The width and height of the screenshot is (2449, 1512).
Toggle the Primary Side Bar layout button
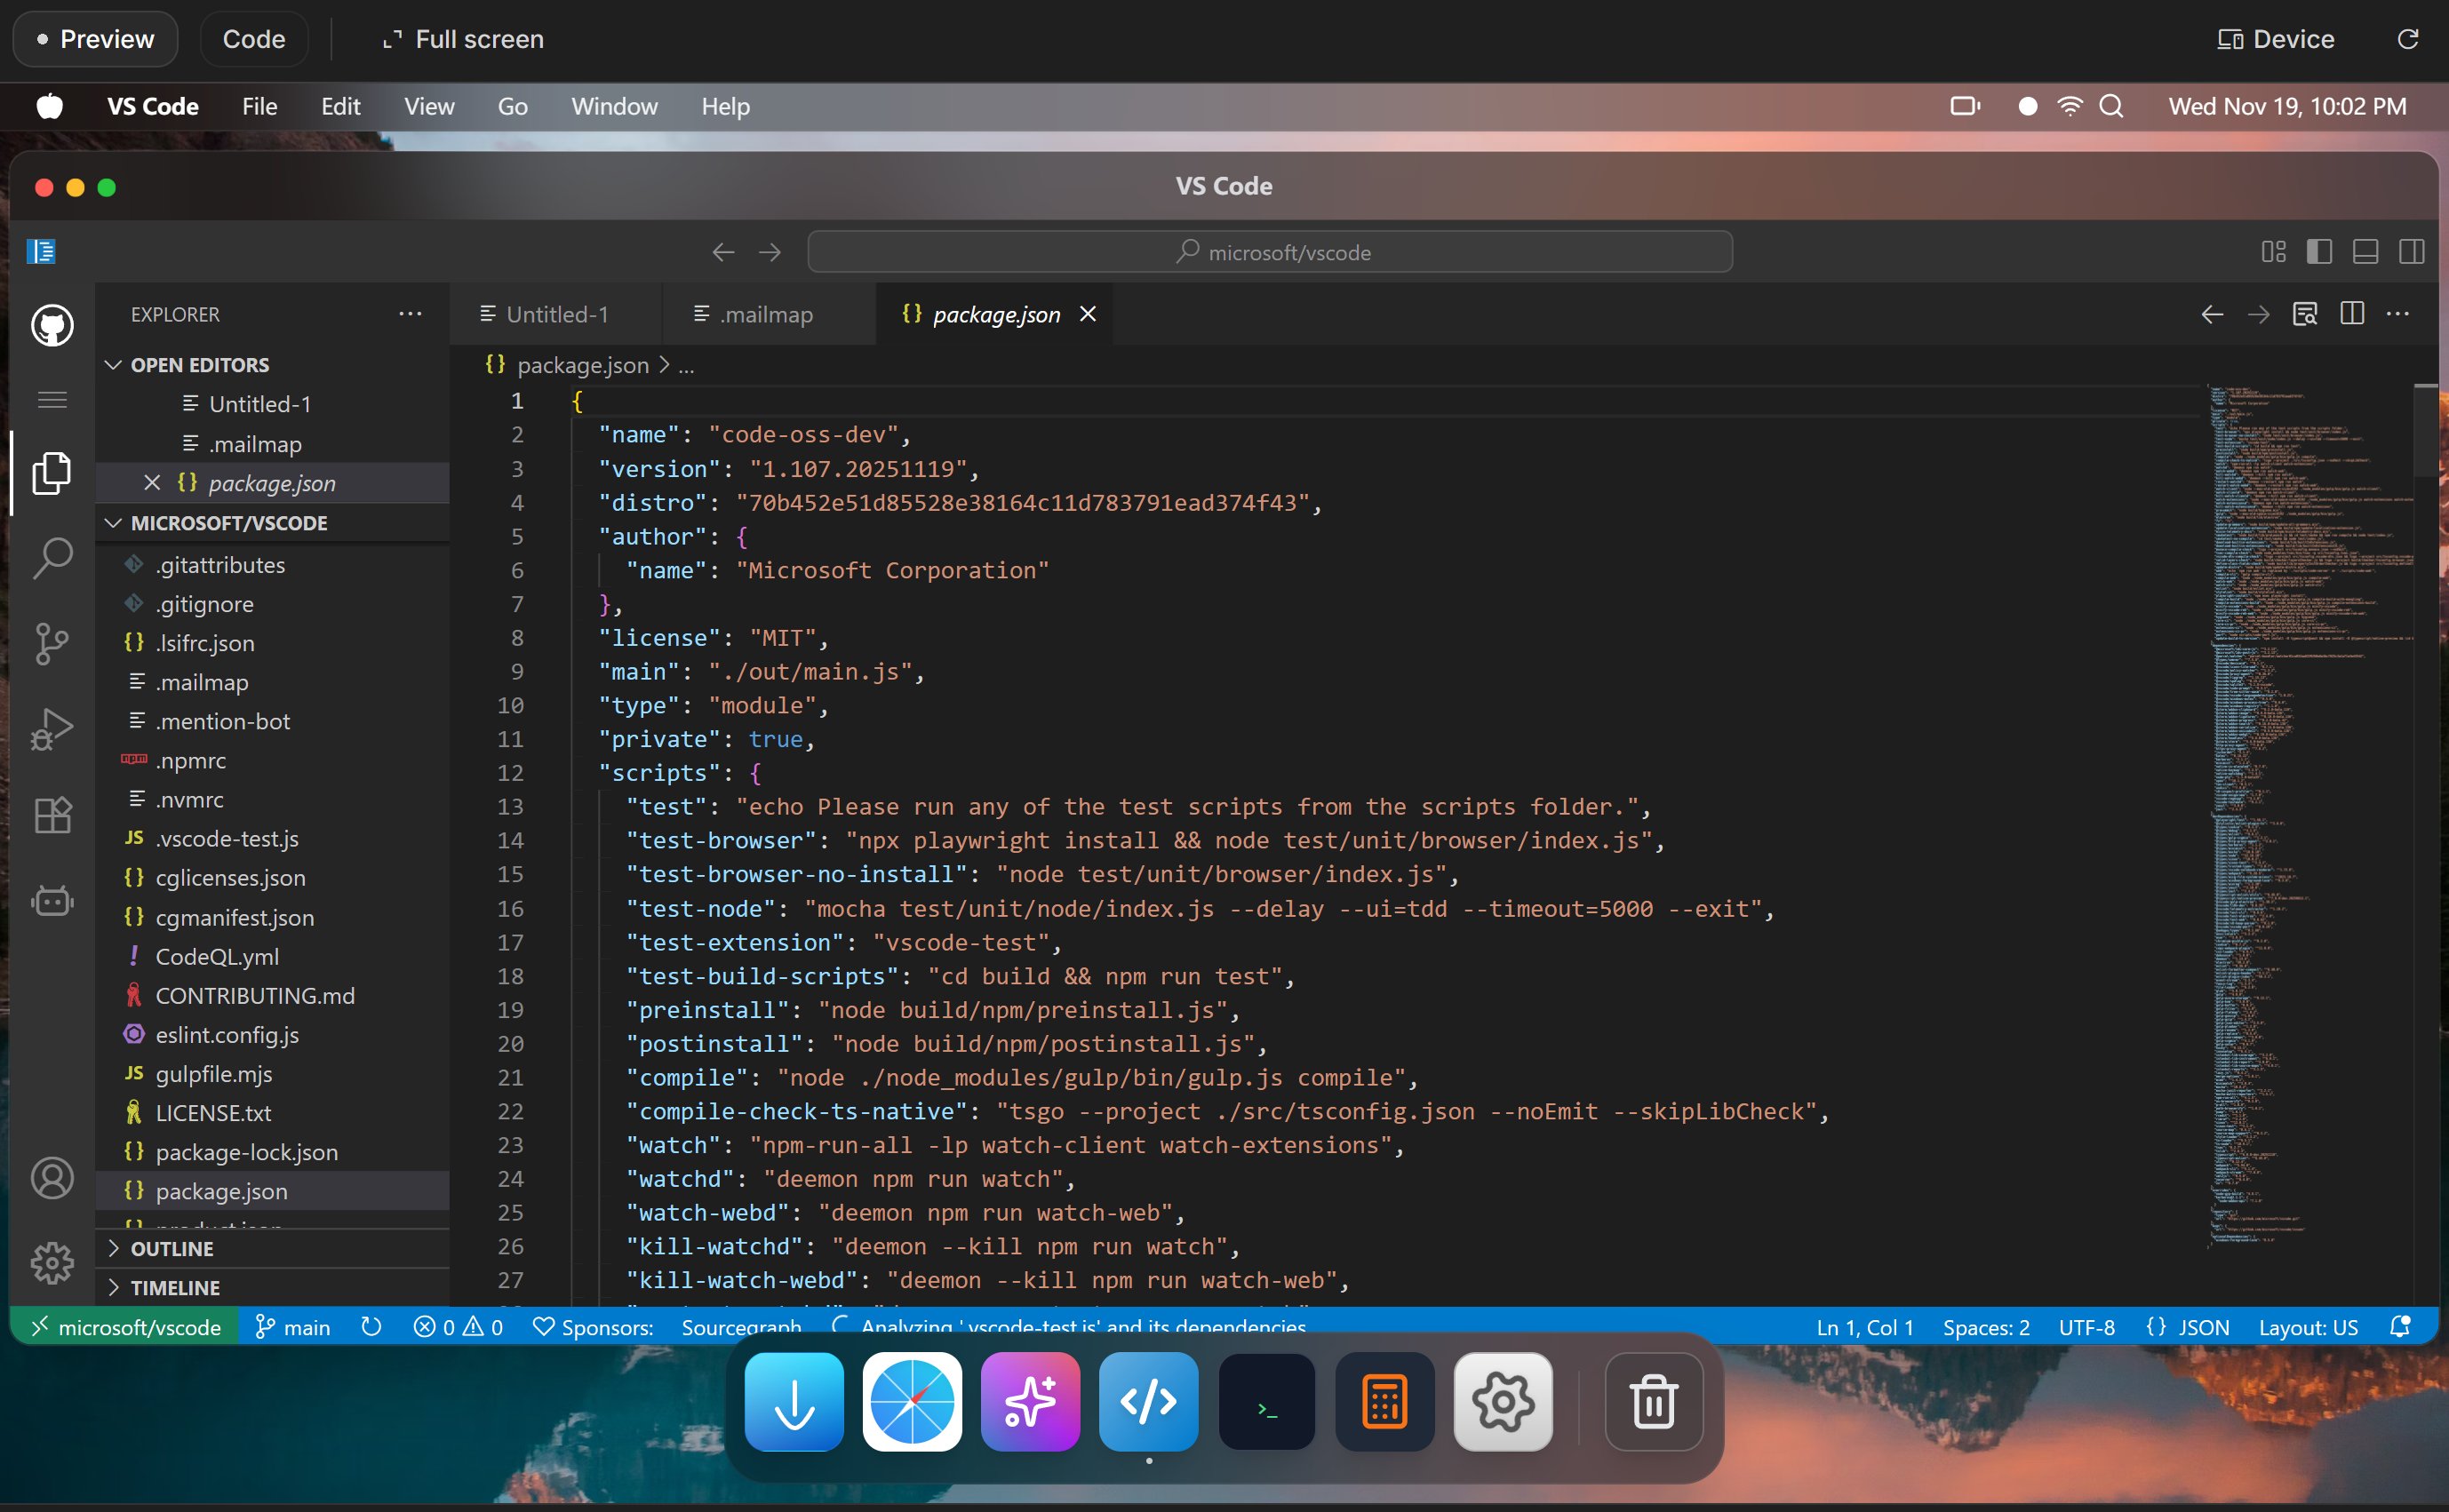tap(2319, 252)
